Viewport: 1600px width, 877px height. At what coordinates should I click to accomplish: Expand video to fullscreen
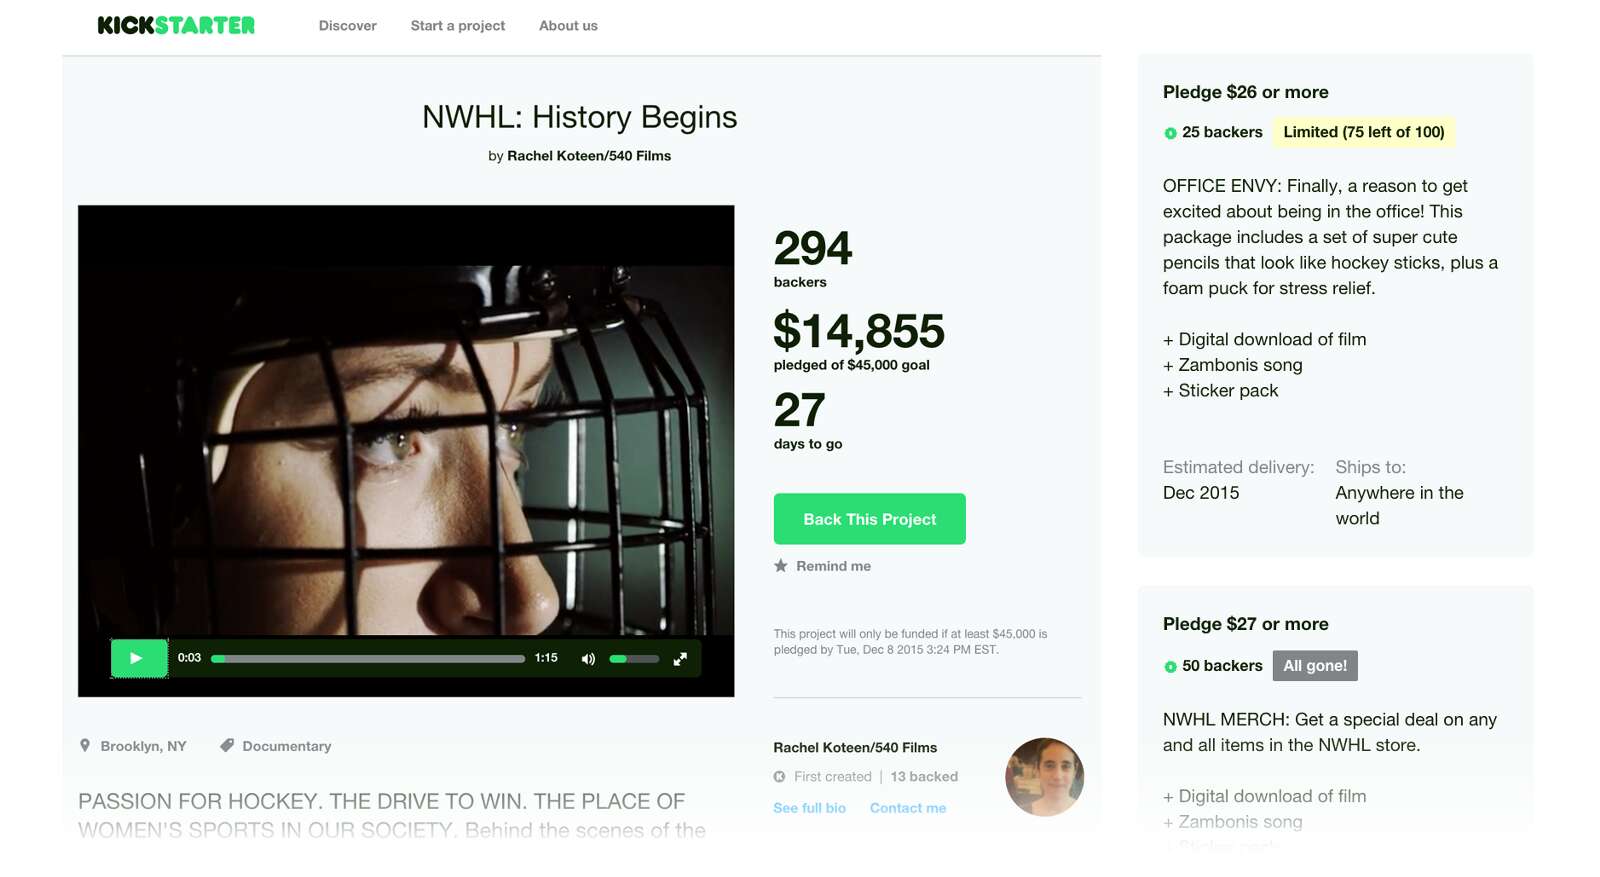680,659
